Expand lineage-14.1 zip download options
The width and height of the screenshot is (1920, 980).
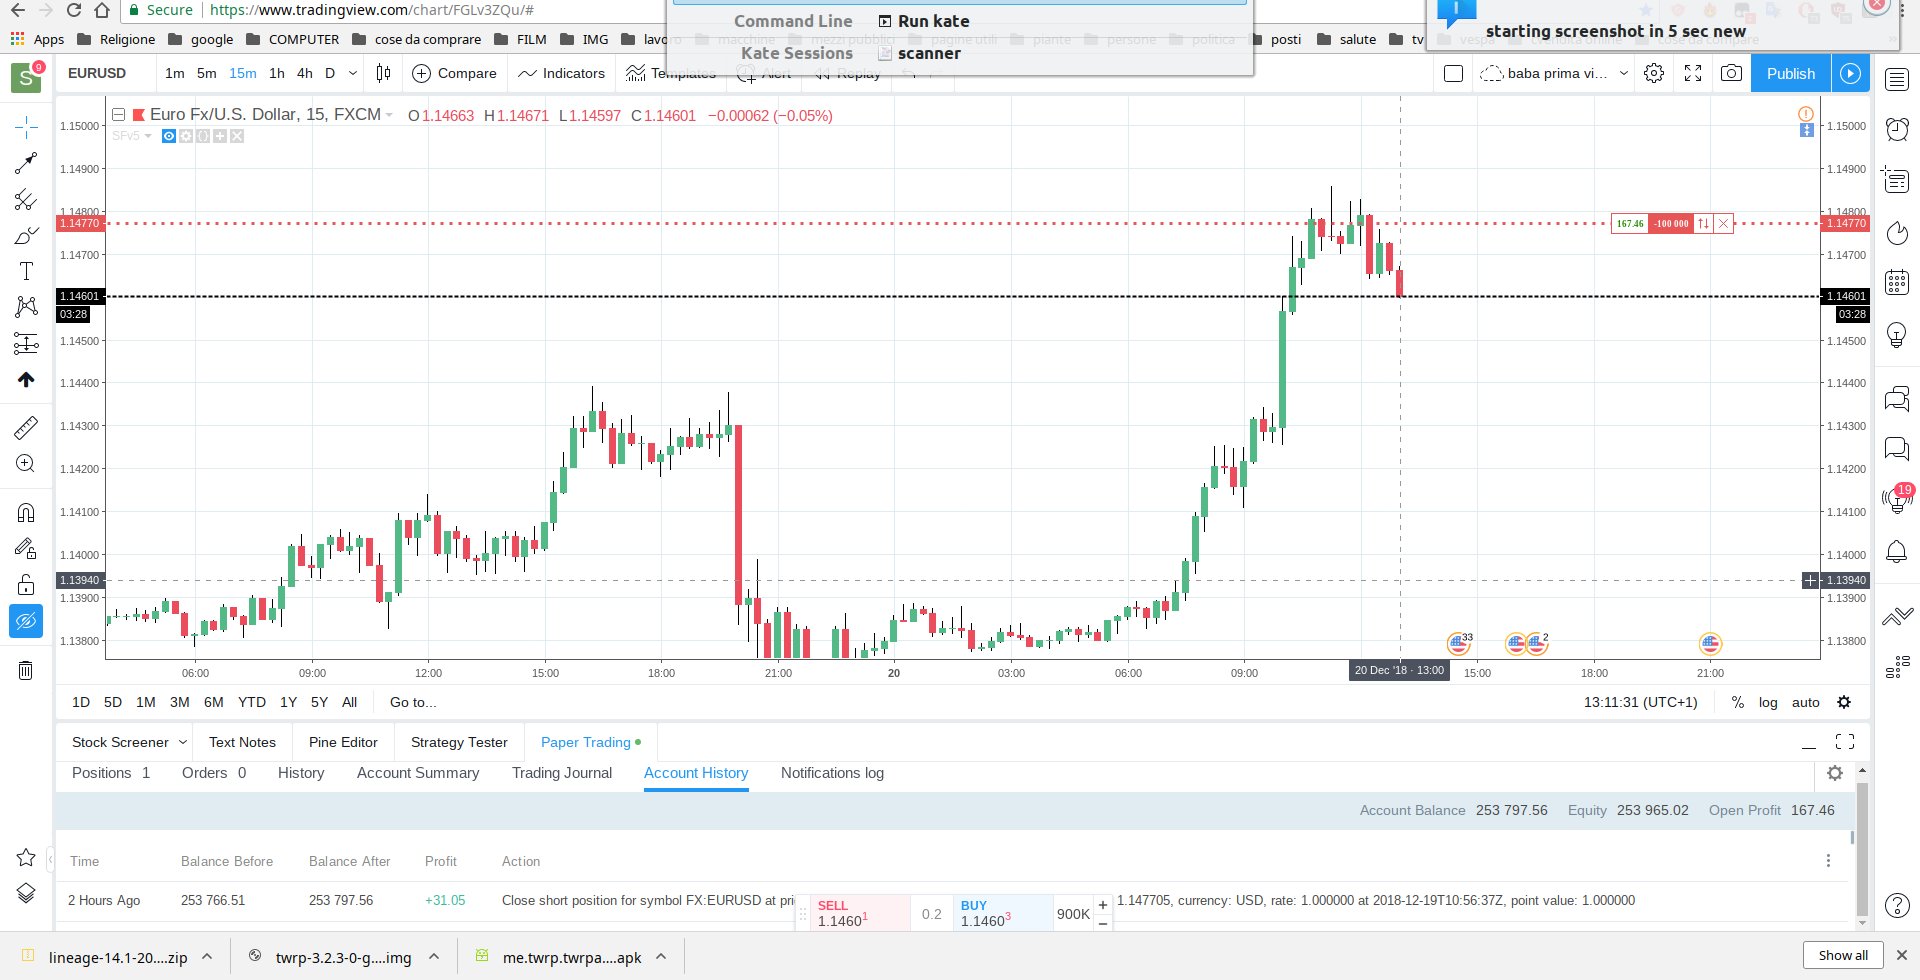tap(207, 957)
